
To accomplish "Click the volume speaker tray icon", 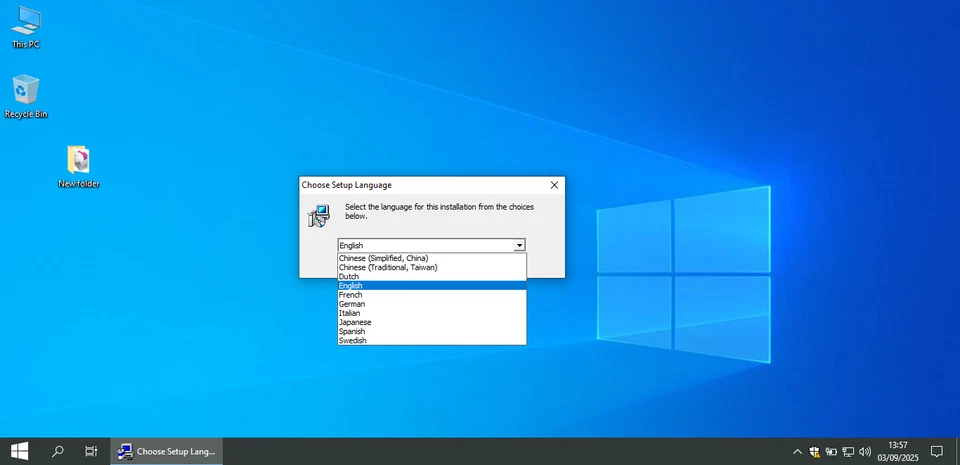I will 865,451.
